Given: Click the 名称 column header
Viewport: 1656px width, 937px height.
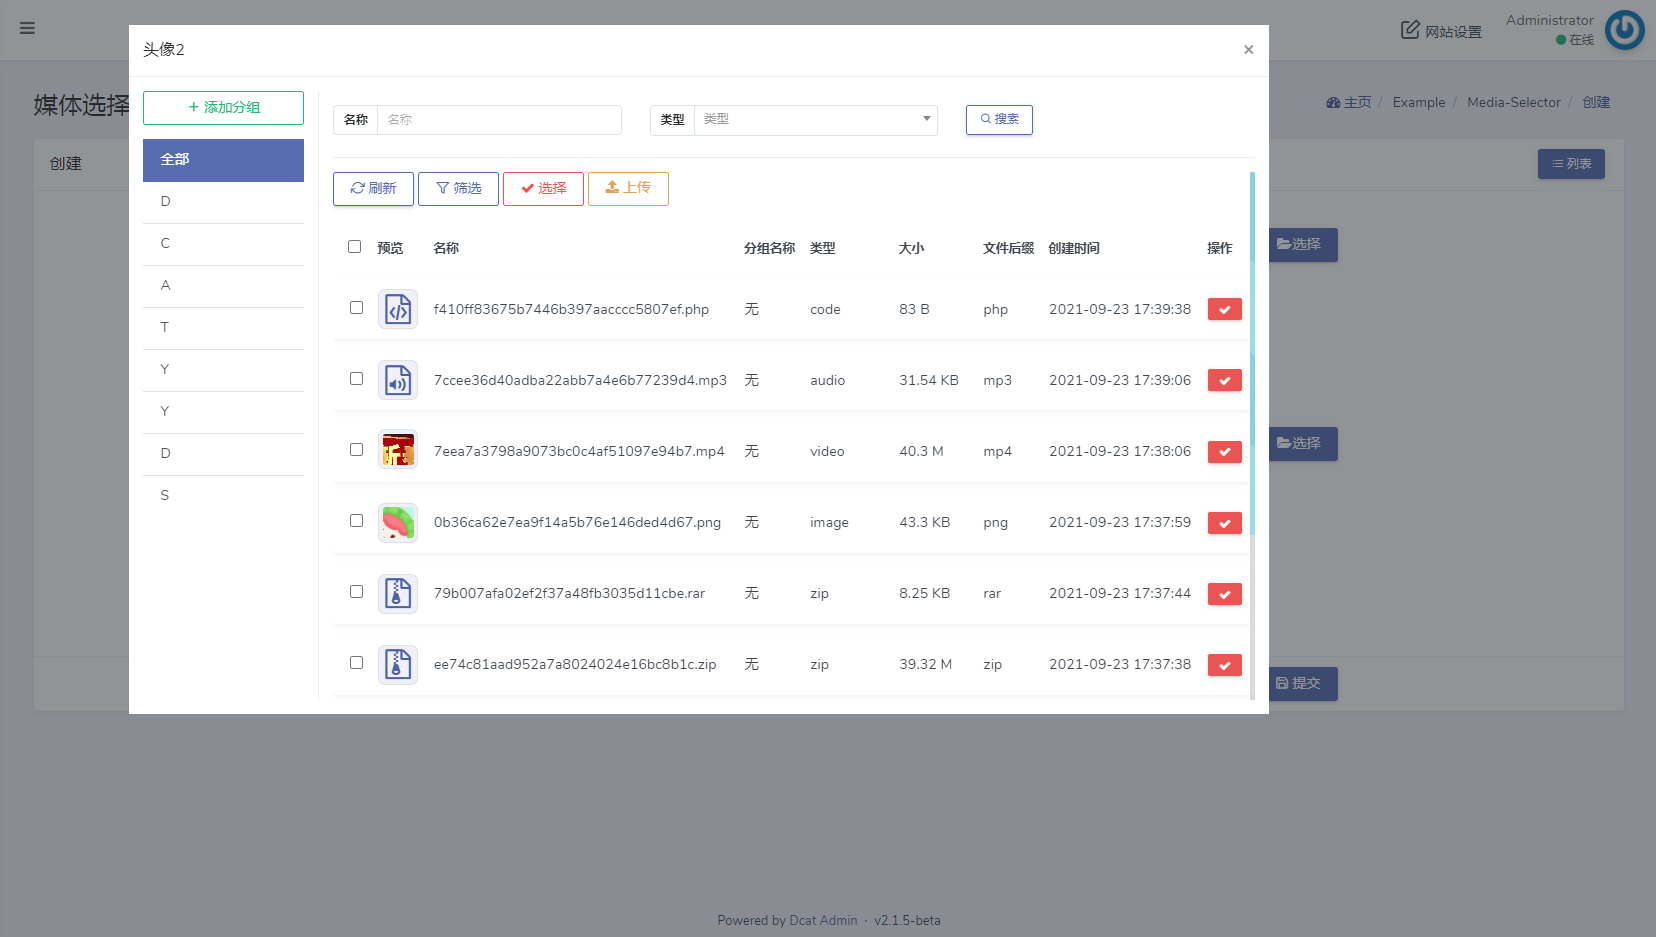Looking at the screenshot, I should (446, 249).
